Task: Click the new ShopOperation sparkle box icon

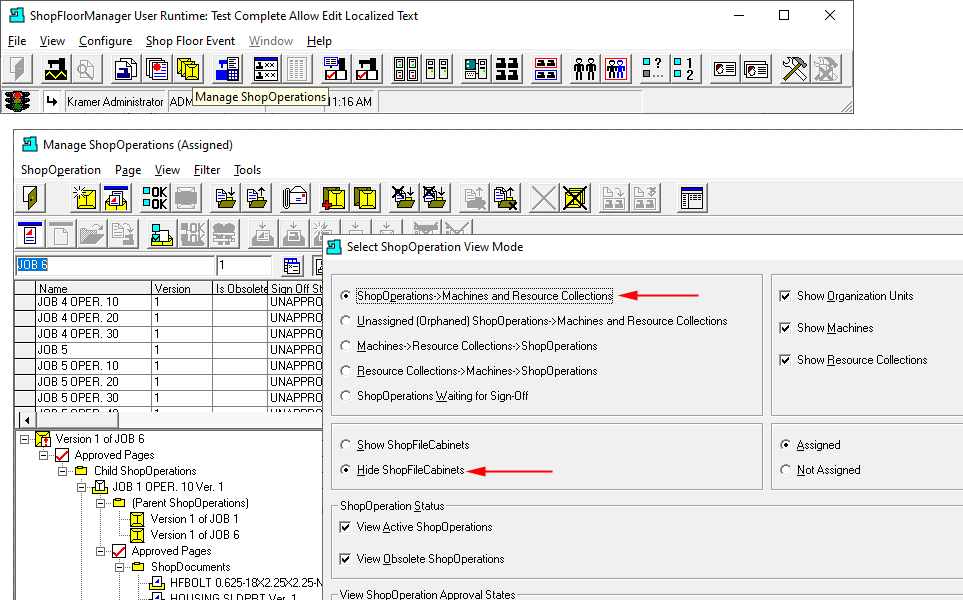Action: [84, 198]
